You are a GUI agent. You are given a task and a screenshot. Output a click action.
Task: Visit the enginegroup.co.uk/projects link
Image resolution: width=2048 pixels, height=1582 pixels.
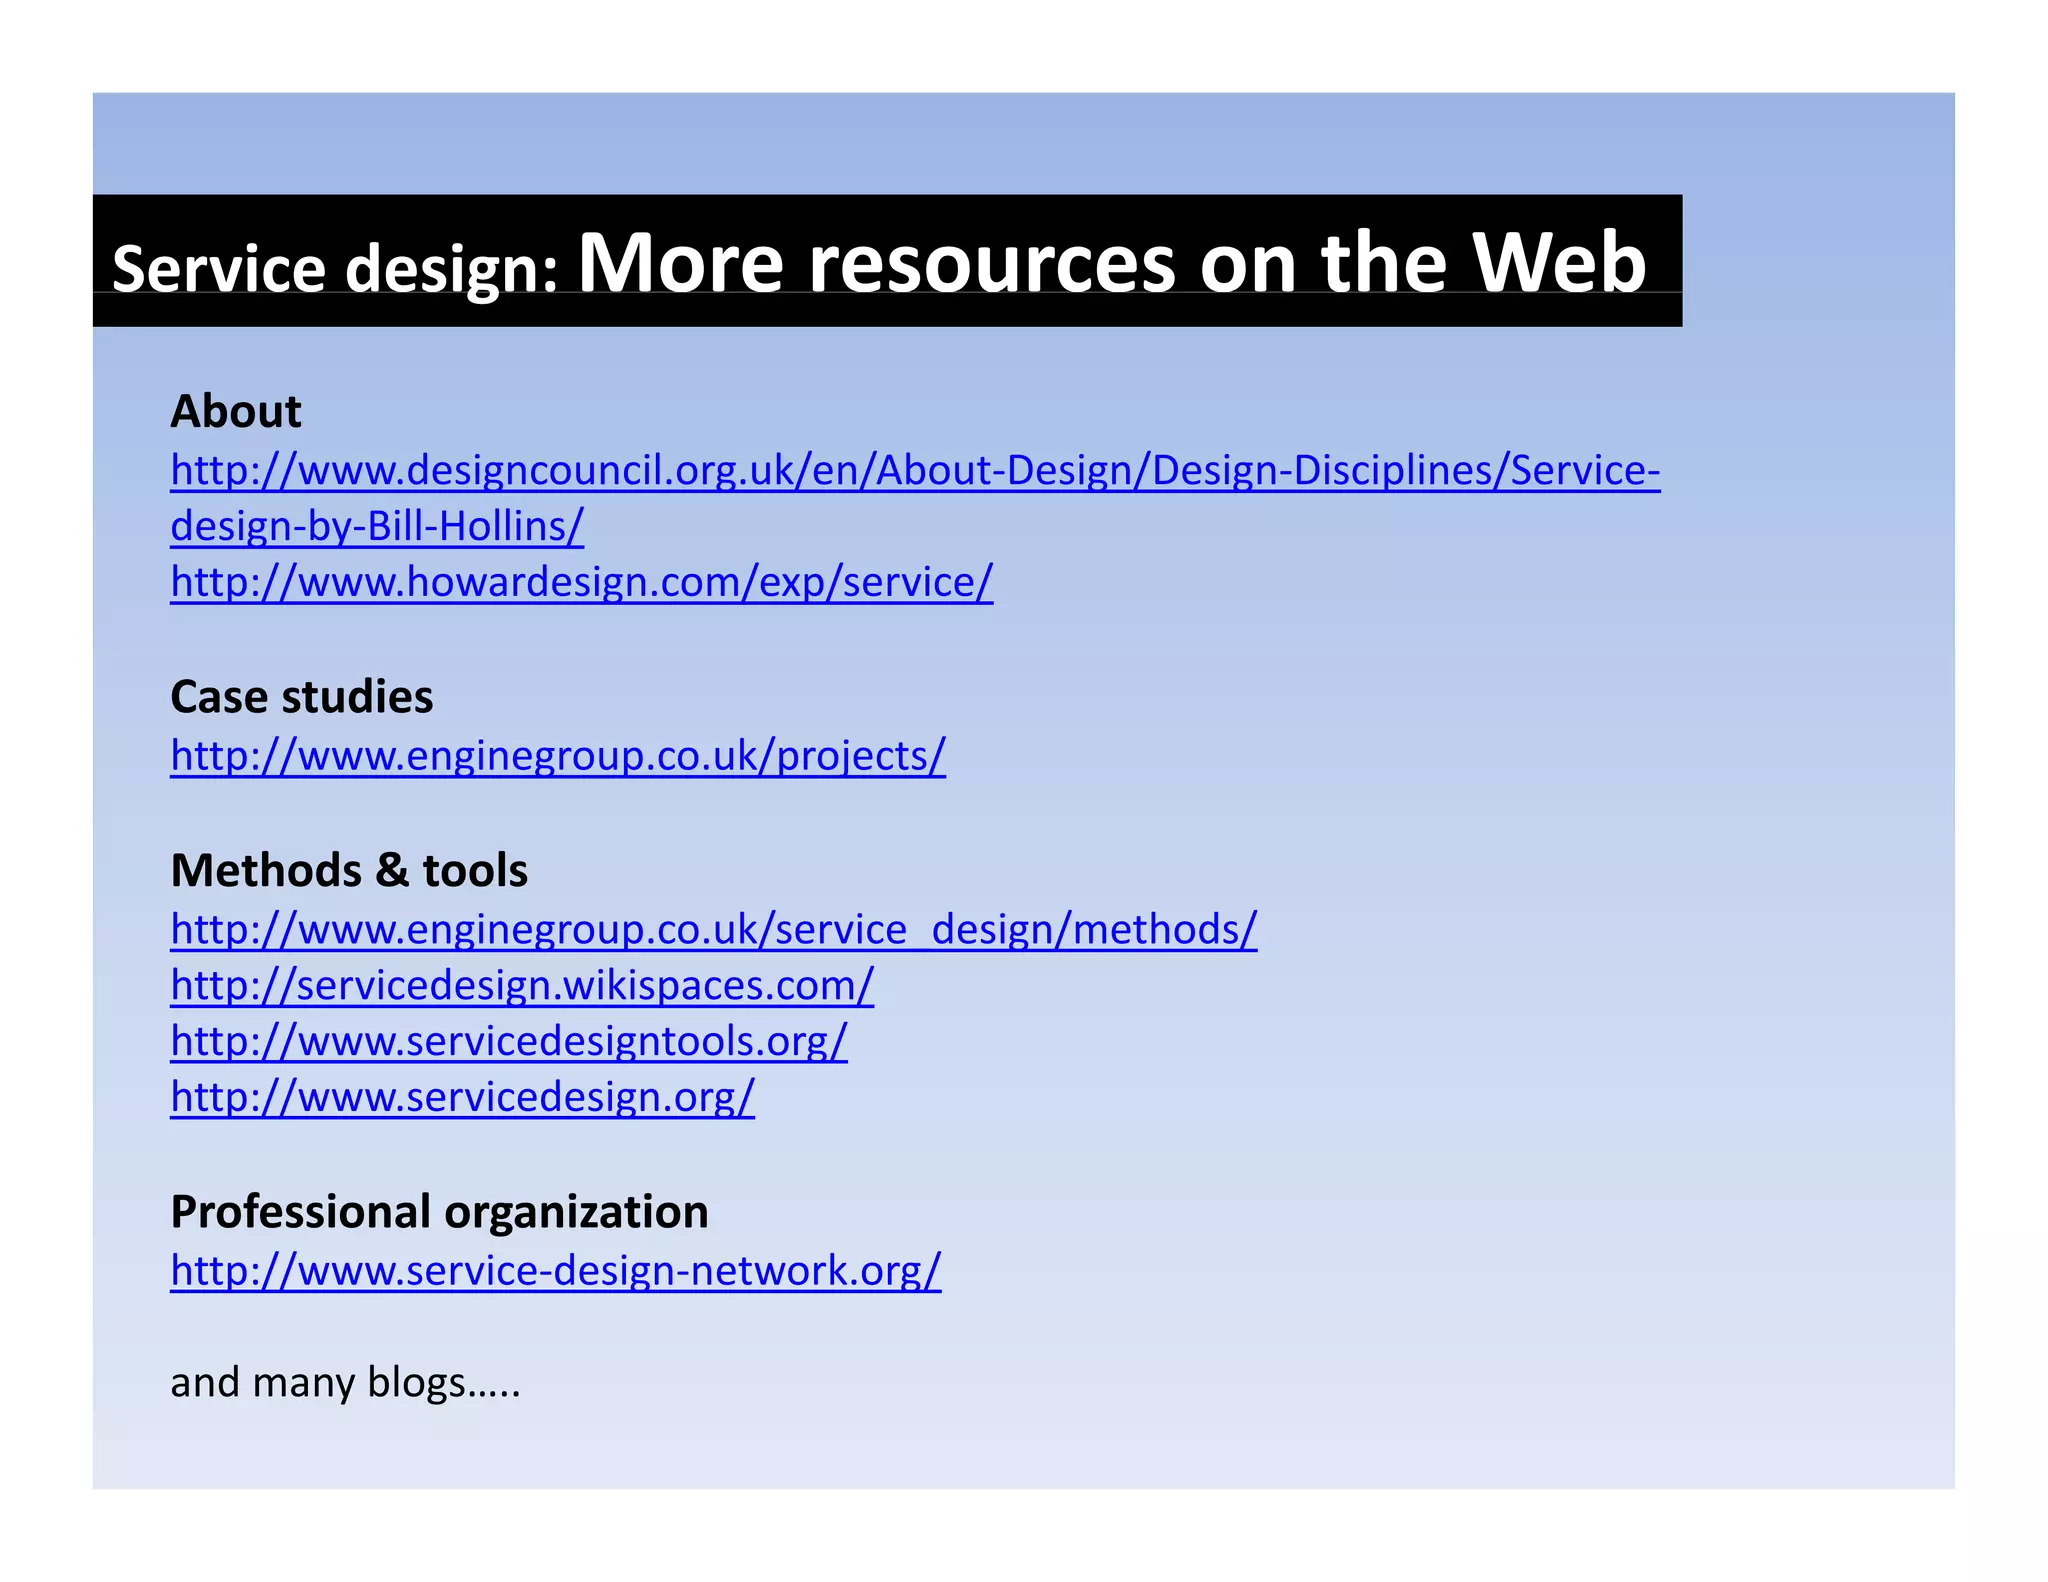558,756
